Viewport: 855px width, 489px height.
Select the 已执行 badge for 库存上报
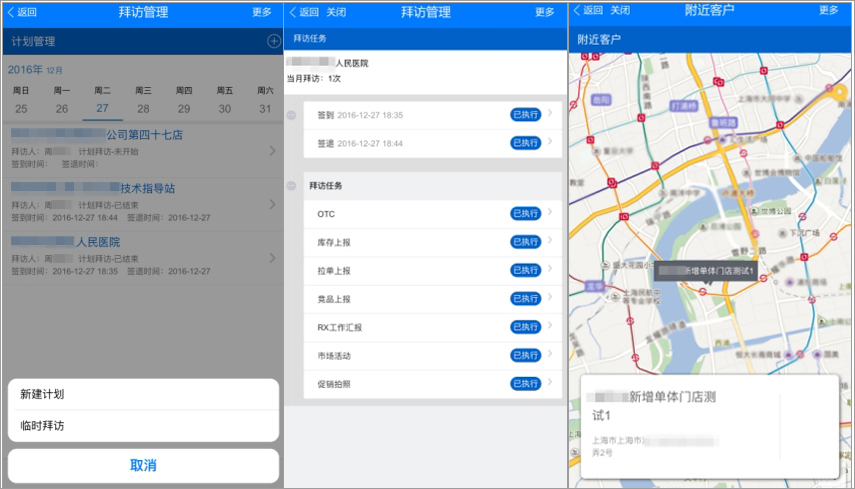[526, 242]
